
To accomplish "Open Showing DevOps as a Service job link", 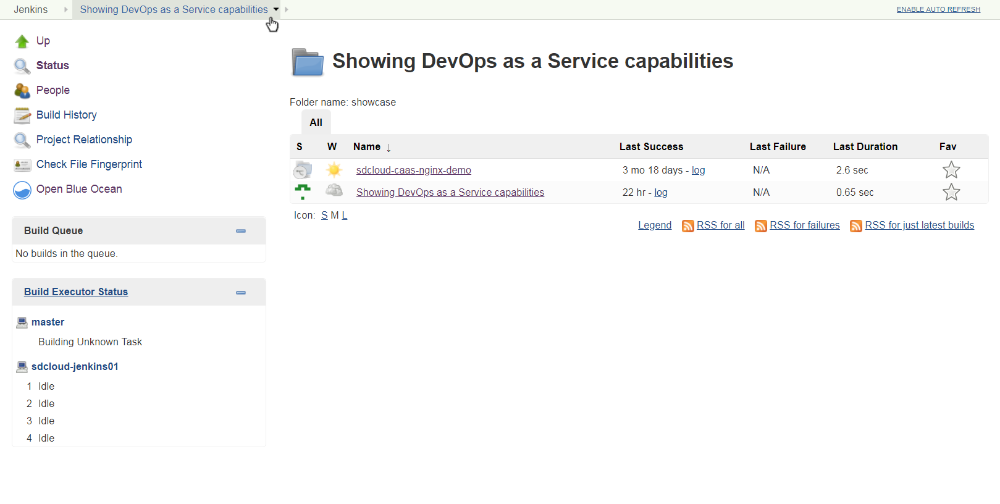I will tap(450, 192).
